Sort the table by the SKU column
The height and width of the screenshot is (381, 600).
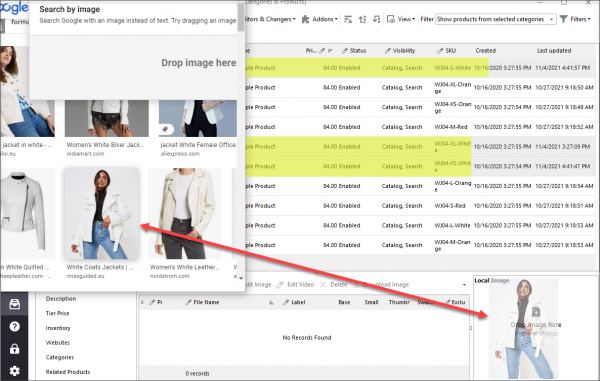pos(450,50)
